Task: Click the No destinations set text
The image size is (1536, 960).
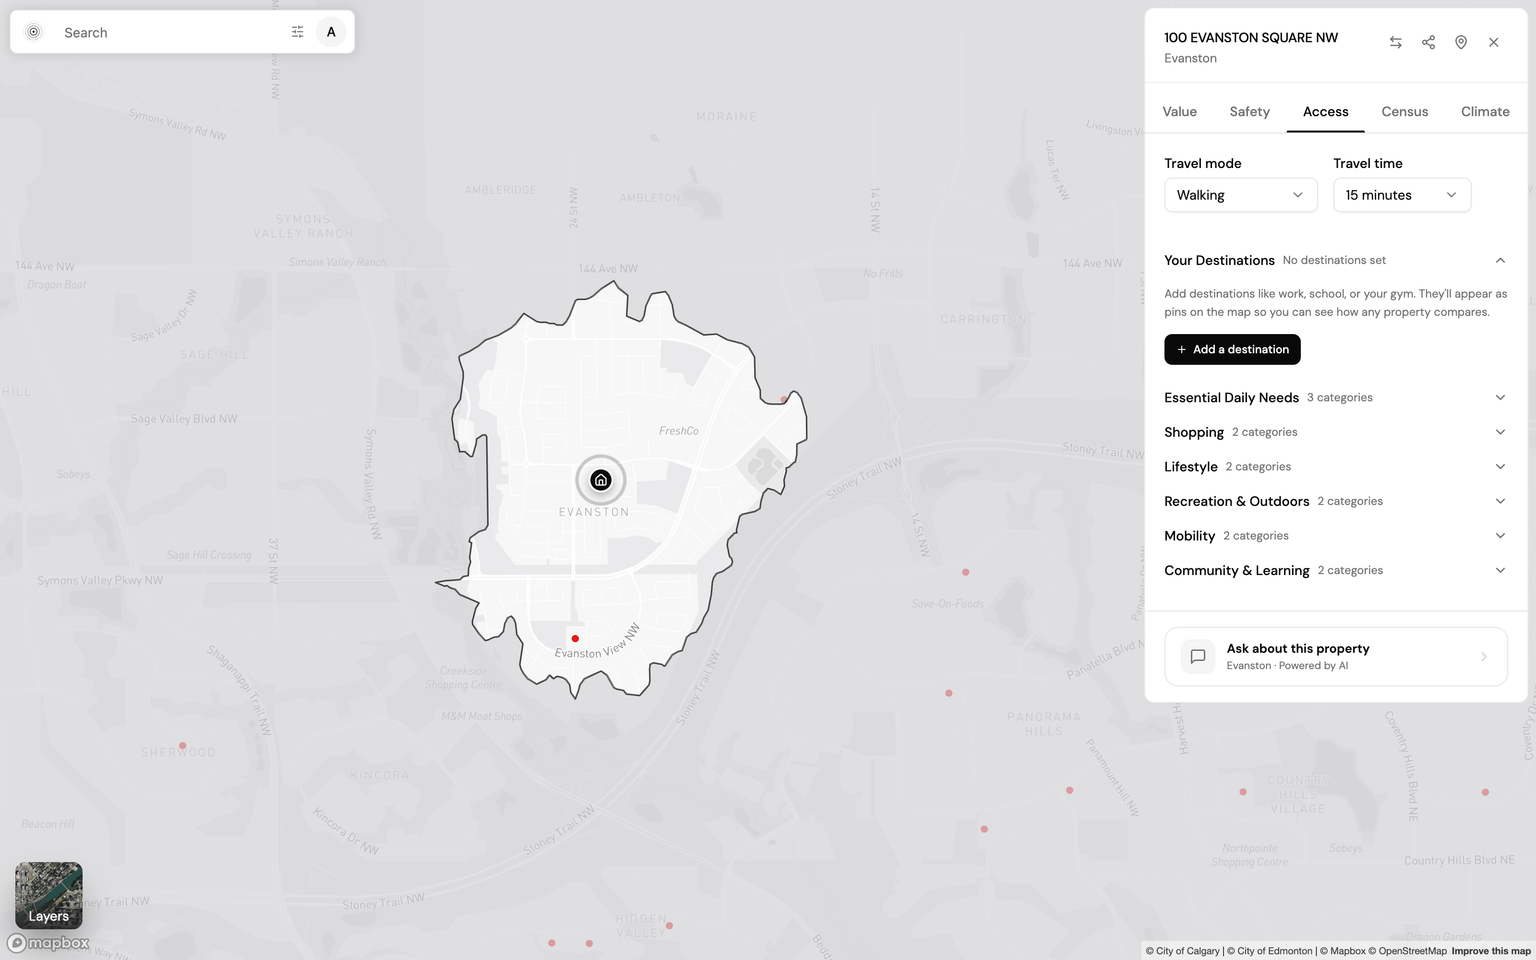Action: tap(1334, 260)
